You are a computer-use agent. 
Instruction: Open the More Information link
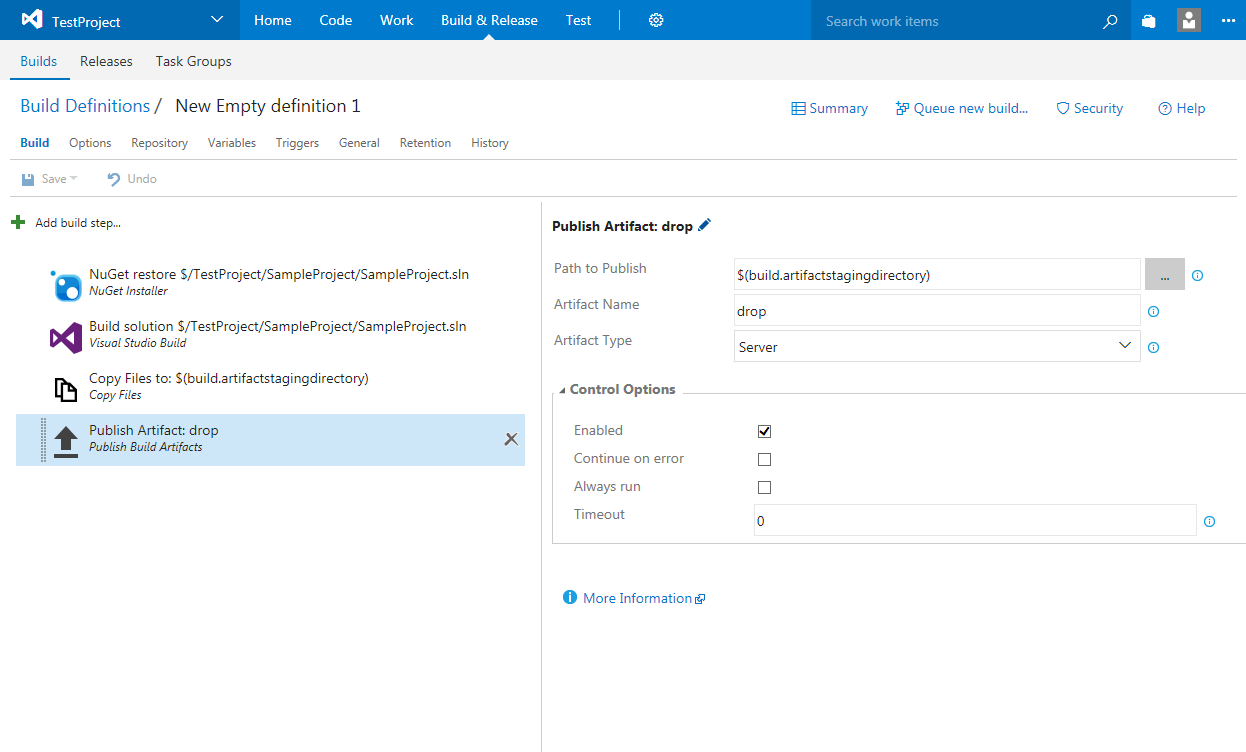[x=637, y=598]
